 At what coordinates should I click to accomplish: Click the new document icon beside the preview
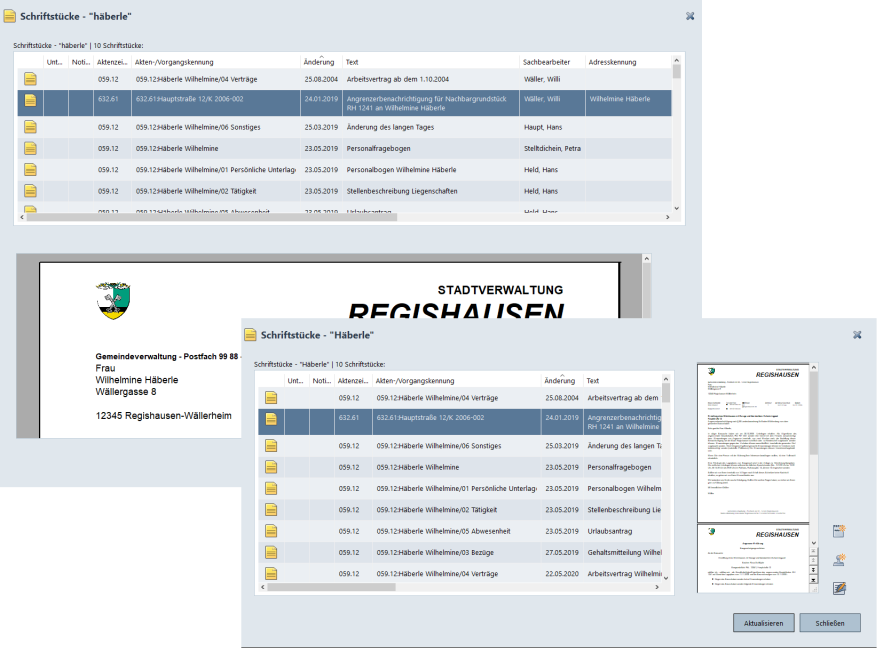[839, 531]
